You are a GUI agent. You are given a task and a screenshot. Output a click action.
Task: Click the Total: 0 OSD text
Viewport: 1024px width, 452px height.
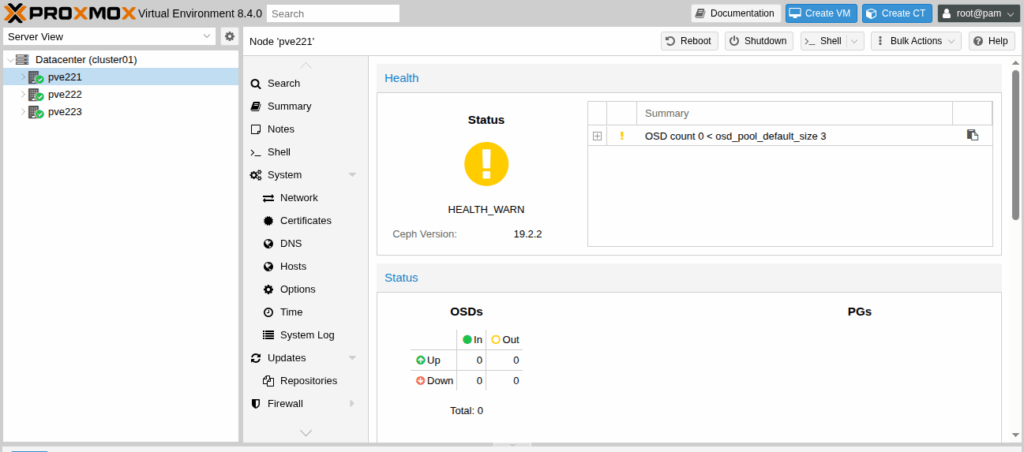[x=466, y=411]
